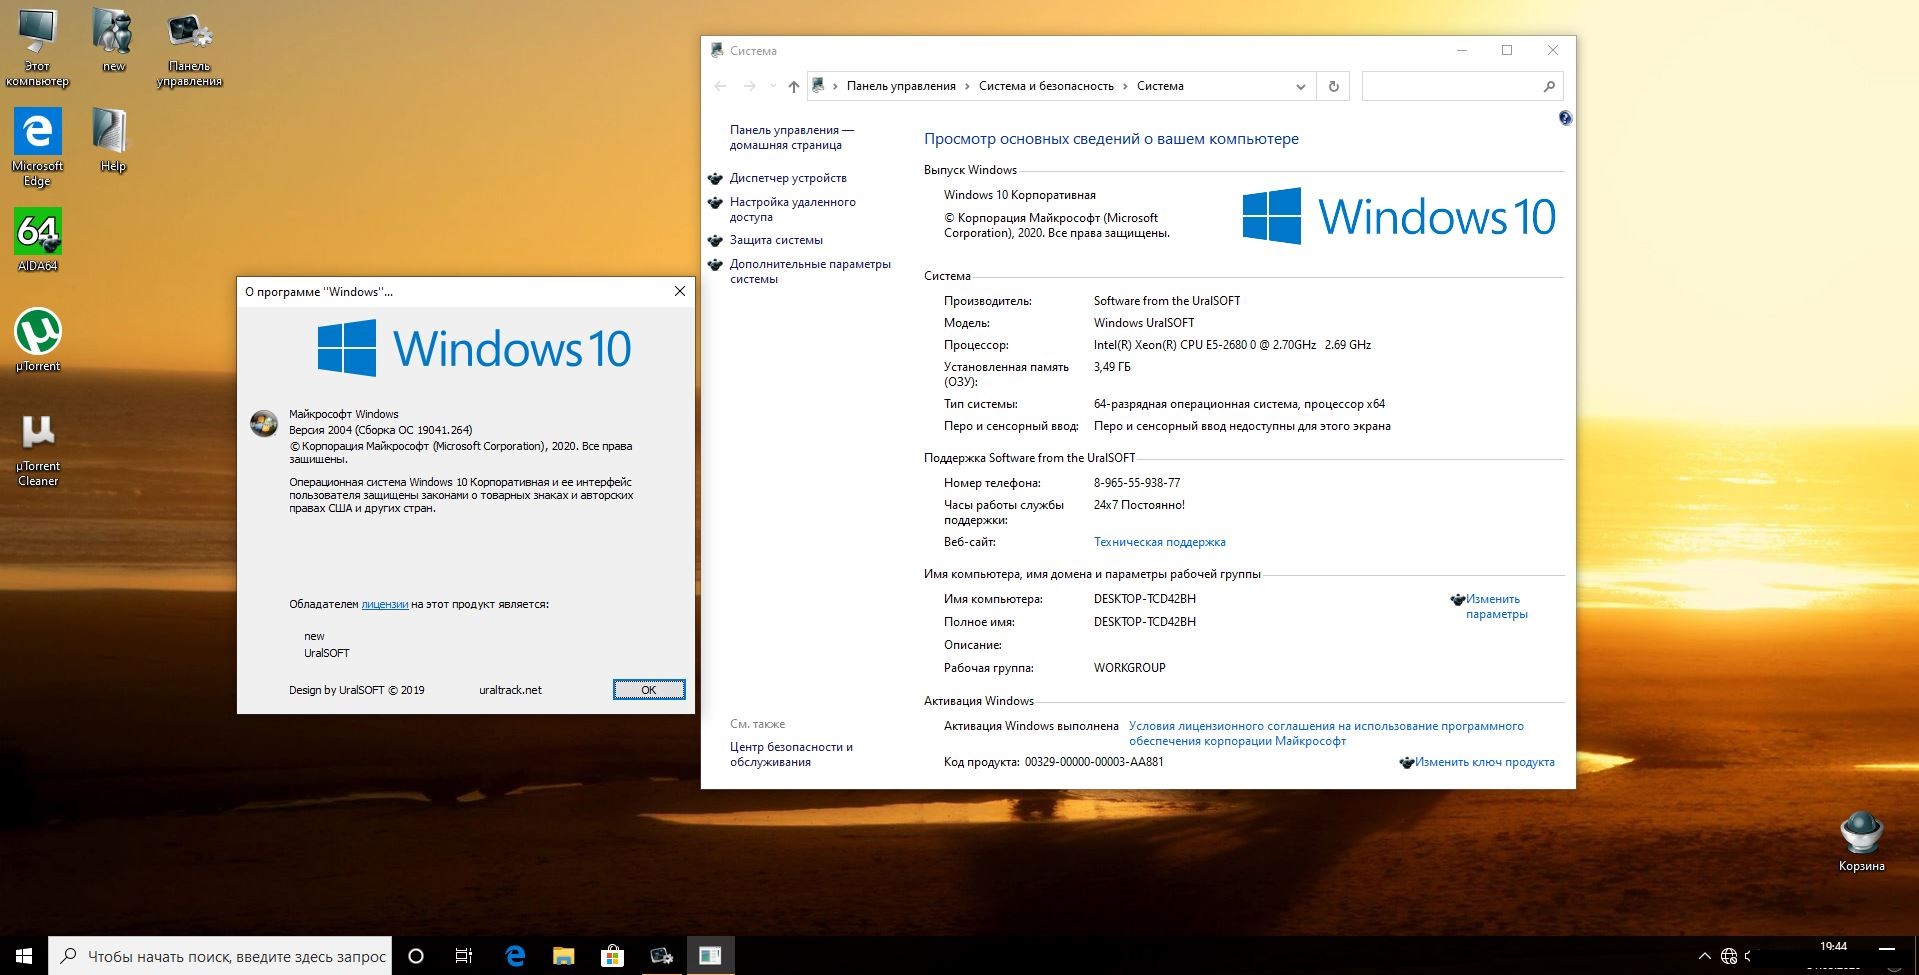Click computer name 'DESKTOP-TCD42BH' value
Screen dimensions: 1919x975
pyautogui.click(x=1144, y=599)
